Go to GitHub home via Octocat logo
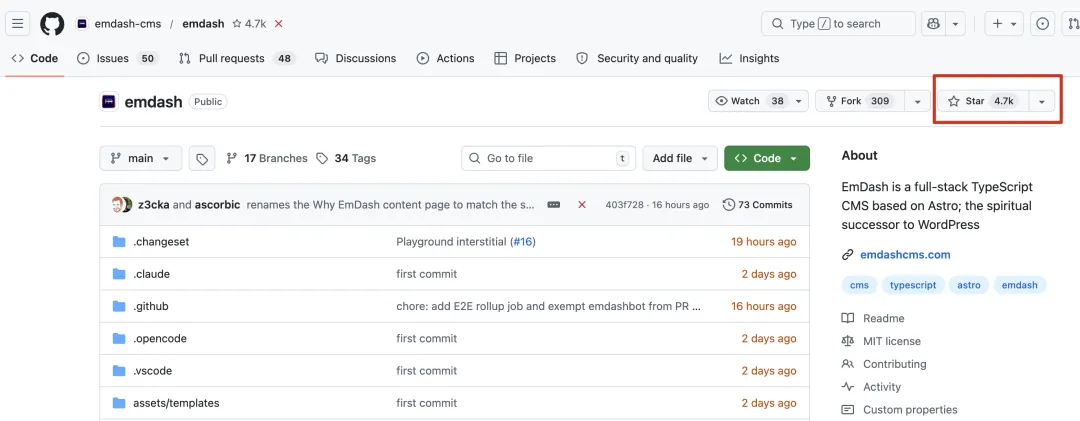This screenshot has height=421, width=1080. pyautogui.click(x=52, y=23)
